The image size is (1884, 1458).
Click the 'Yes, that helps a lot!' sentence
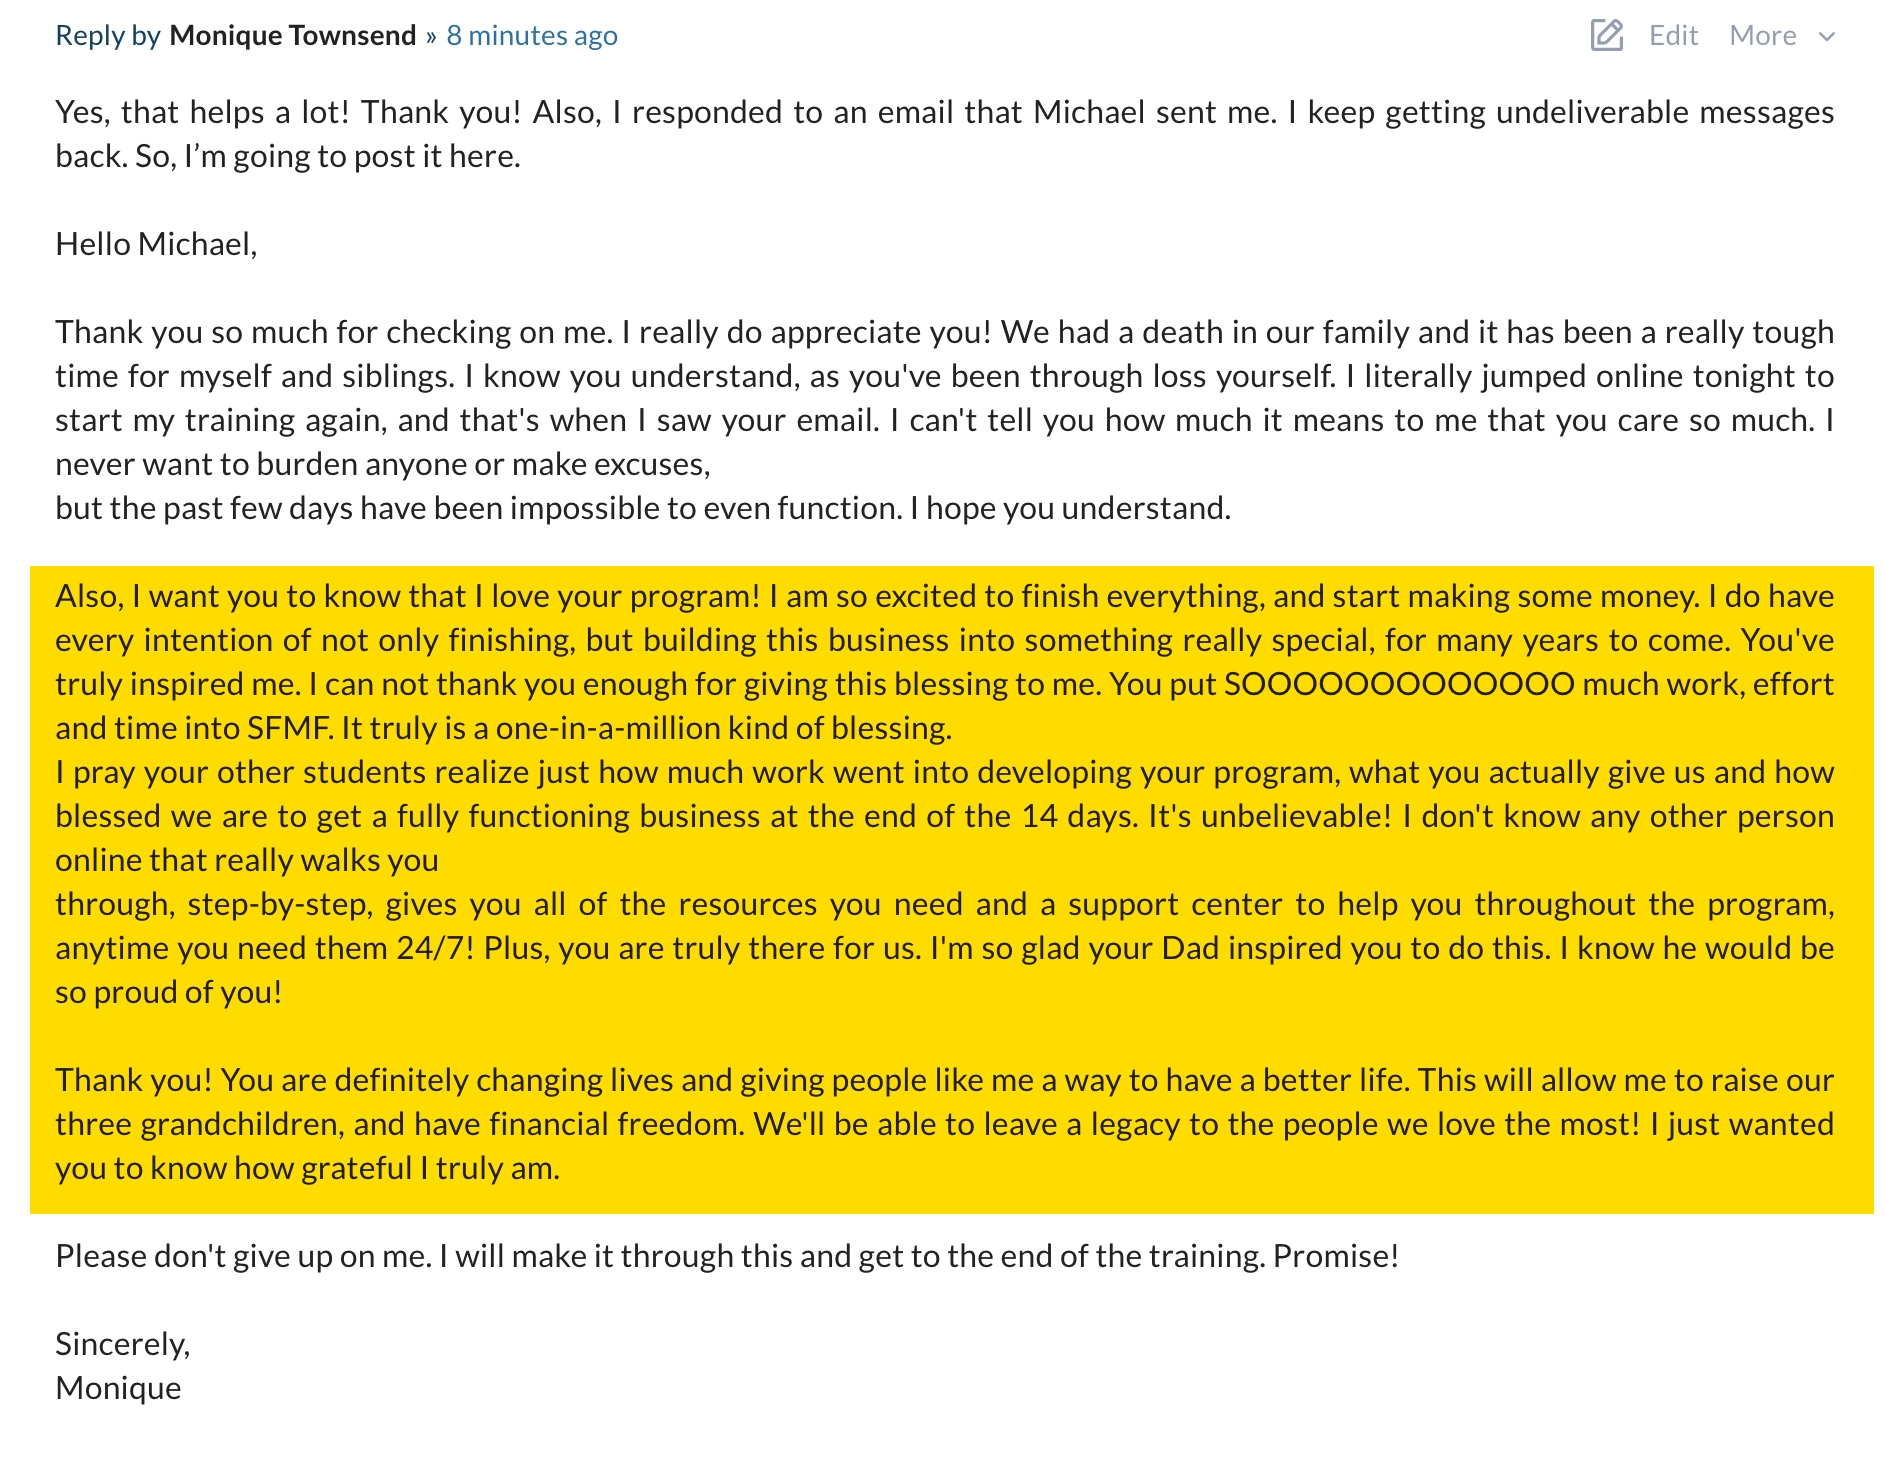tap(202, 112)
